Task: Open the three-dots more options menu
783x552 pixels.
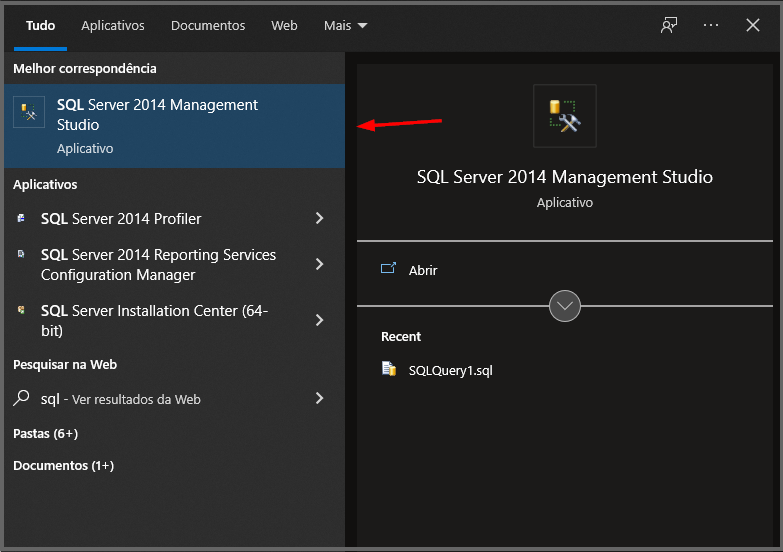Action: click(711, 25)
